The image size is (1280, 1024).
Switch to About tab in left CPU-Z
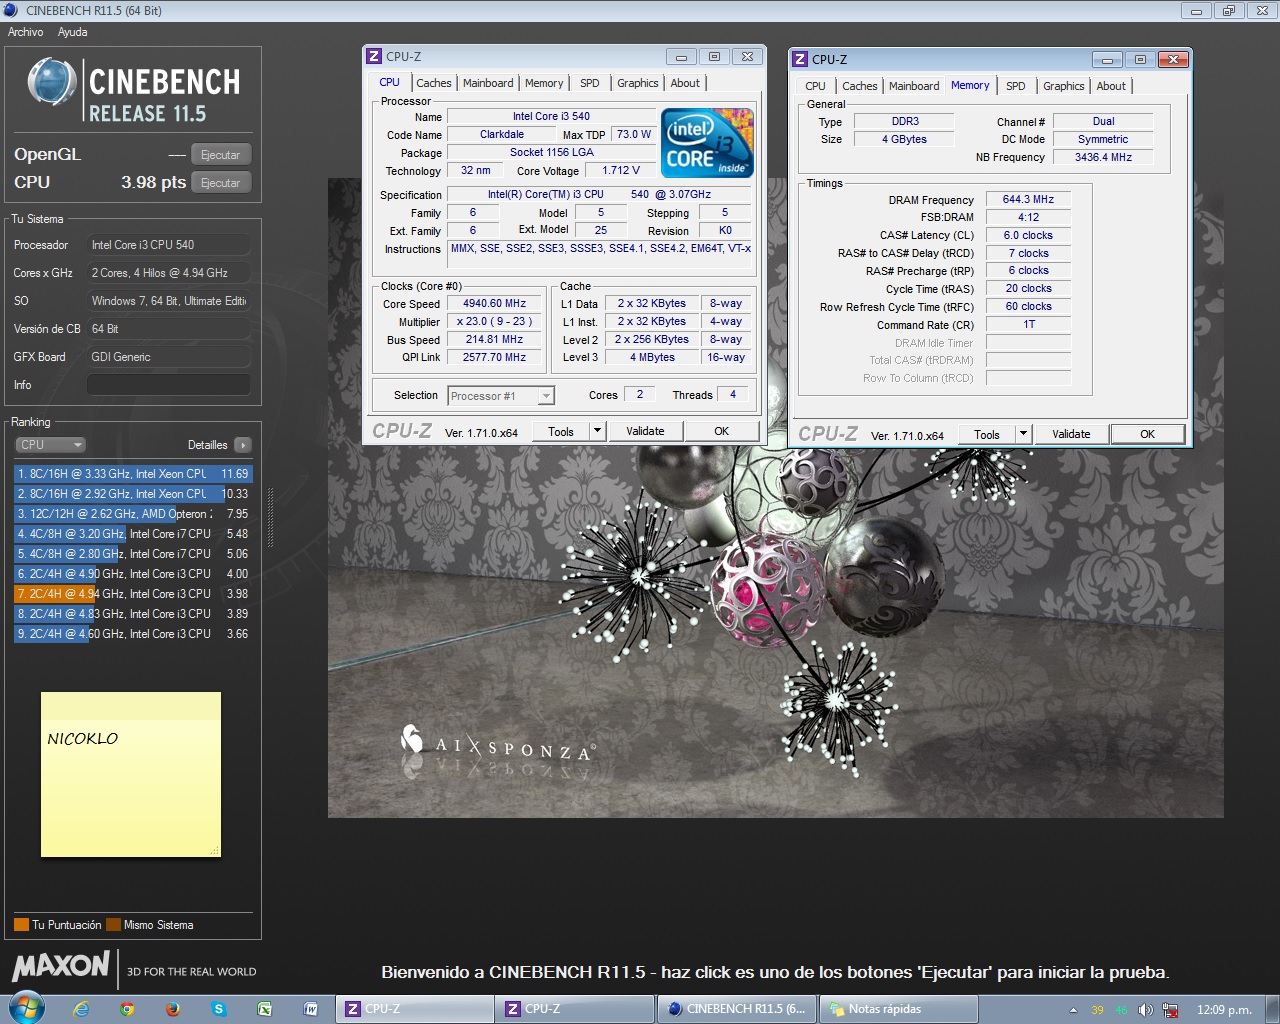[x=685, y=83]
